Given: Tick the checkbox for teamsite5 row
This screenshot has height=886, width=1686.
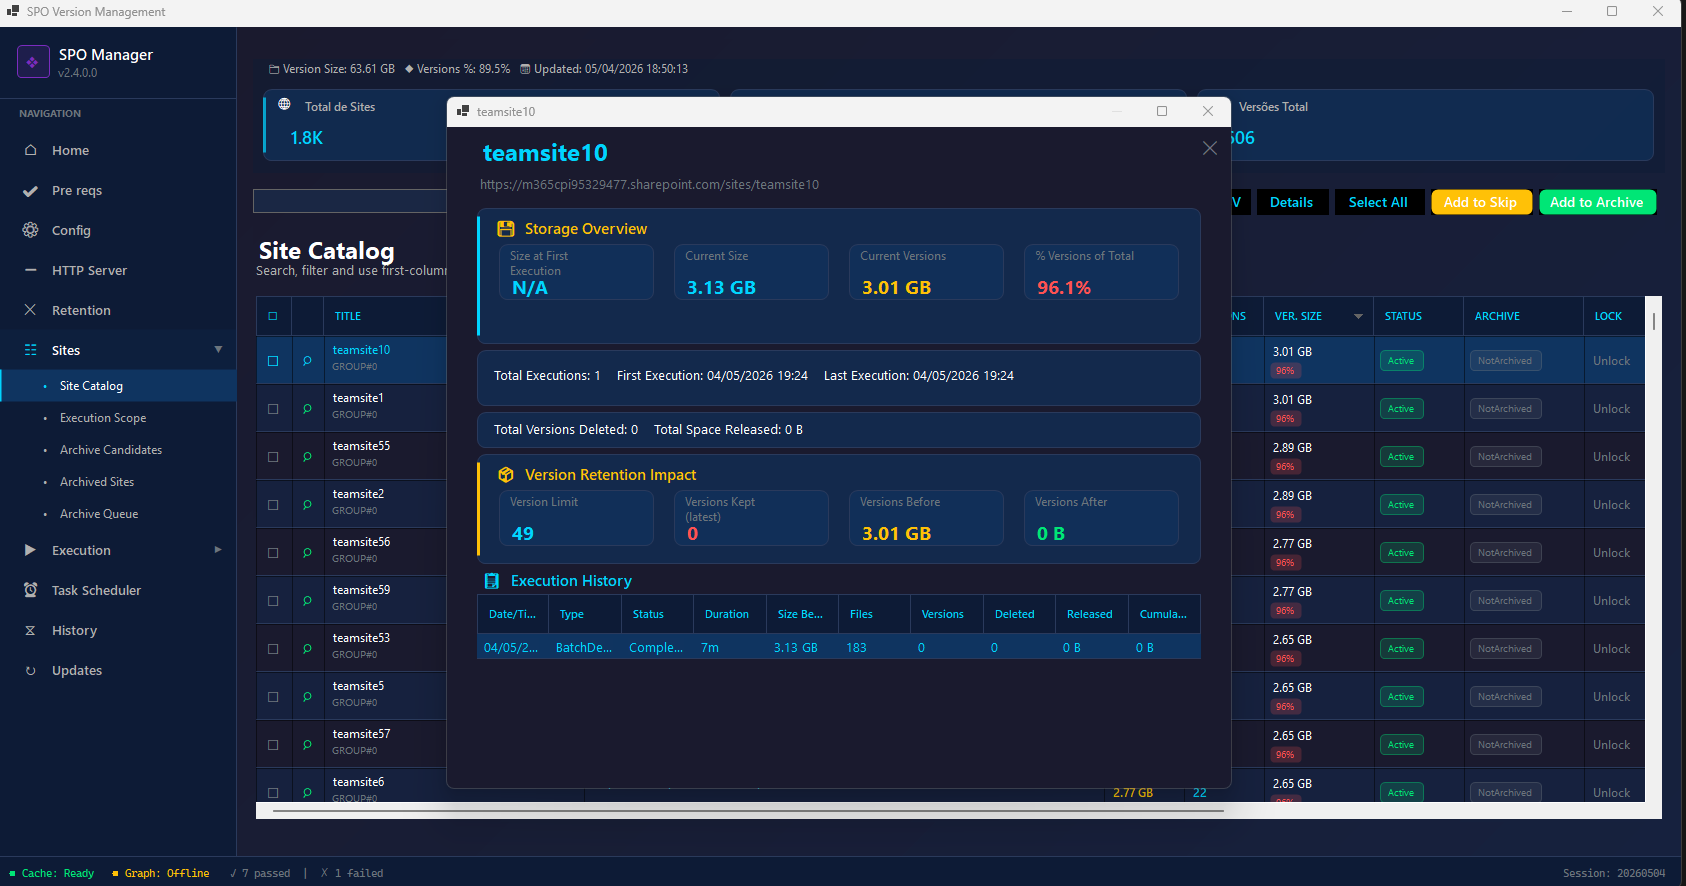Looking at the screenshot, I should pyautogui.click(x=273, y=697).
